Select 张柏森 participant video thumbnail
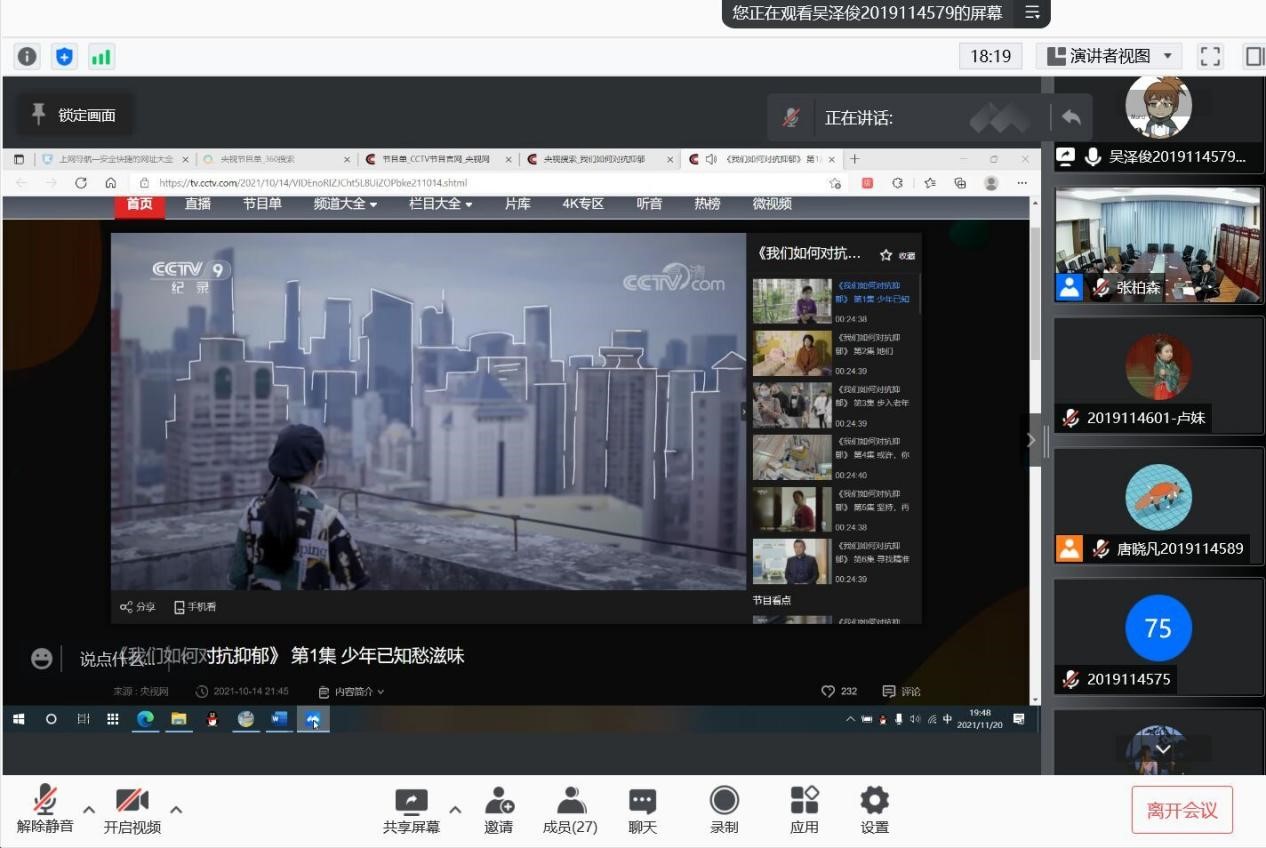This screenshot has height=848, width=1266. pos(1158,244)
